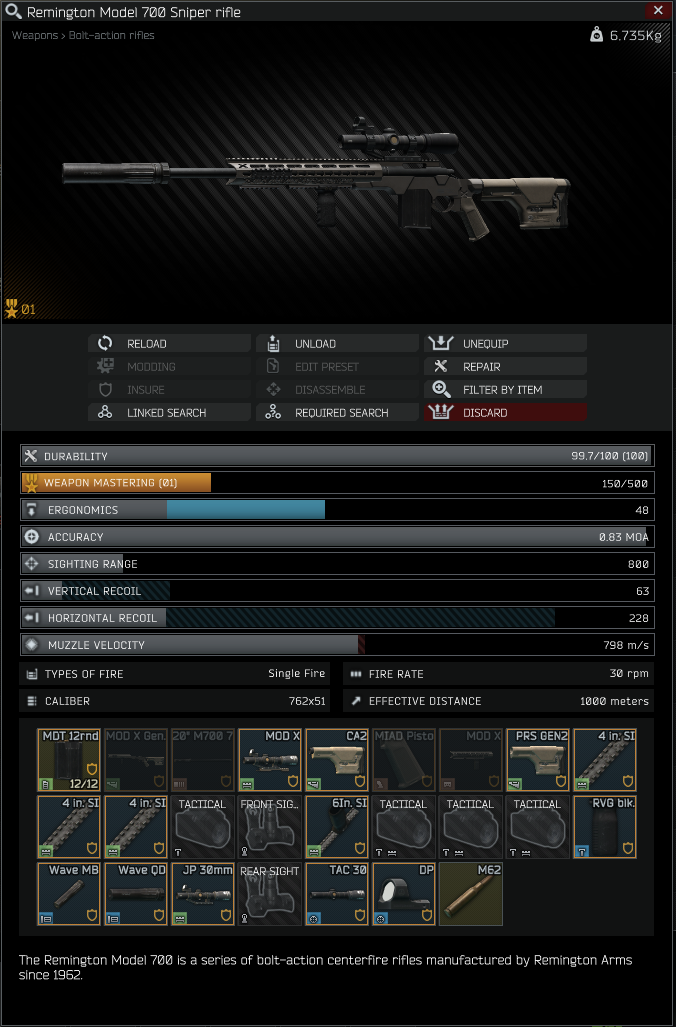The height and width of the screenshot is (1027, 676).
Task: Open the PRS GEN2 stock slot
Action: tap(538, 760)
